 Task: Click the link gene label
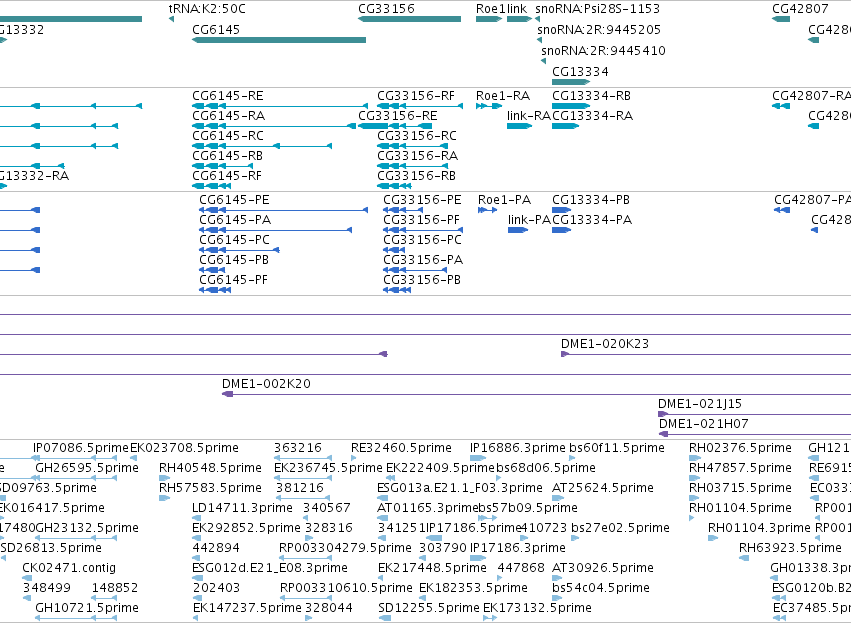(x=517, y=9)
